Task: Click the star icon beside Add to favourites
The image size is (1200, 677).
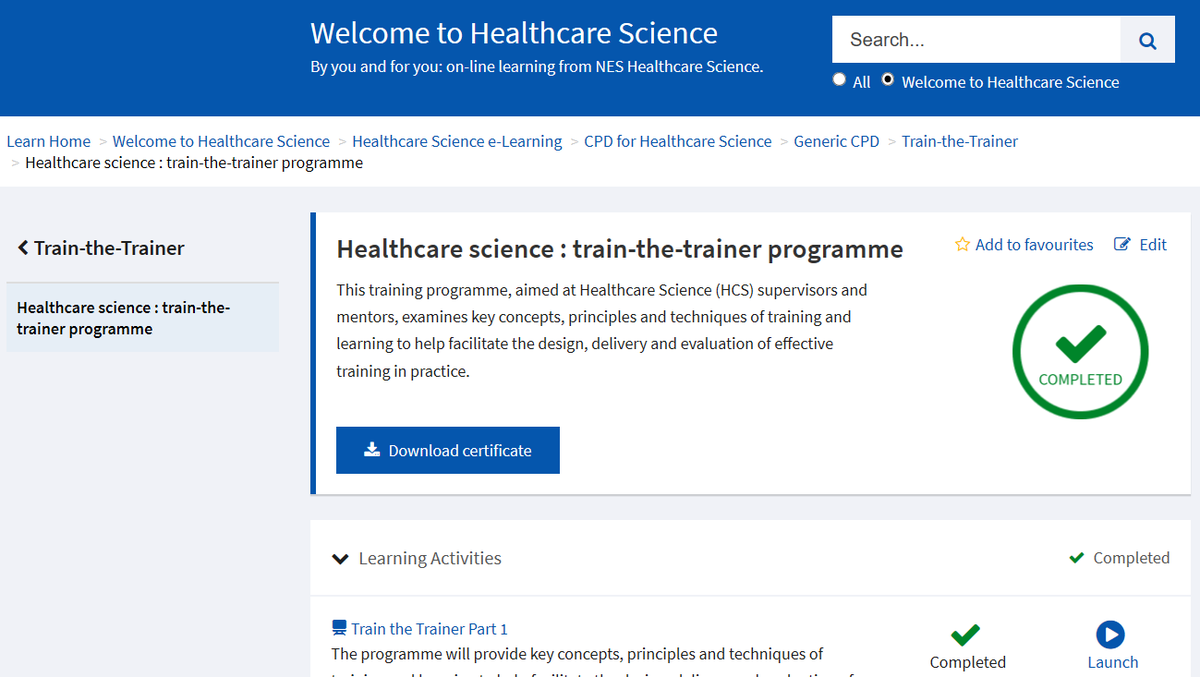Action: (x=962, y=245)
